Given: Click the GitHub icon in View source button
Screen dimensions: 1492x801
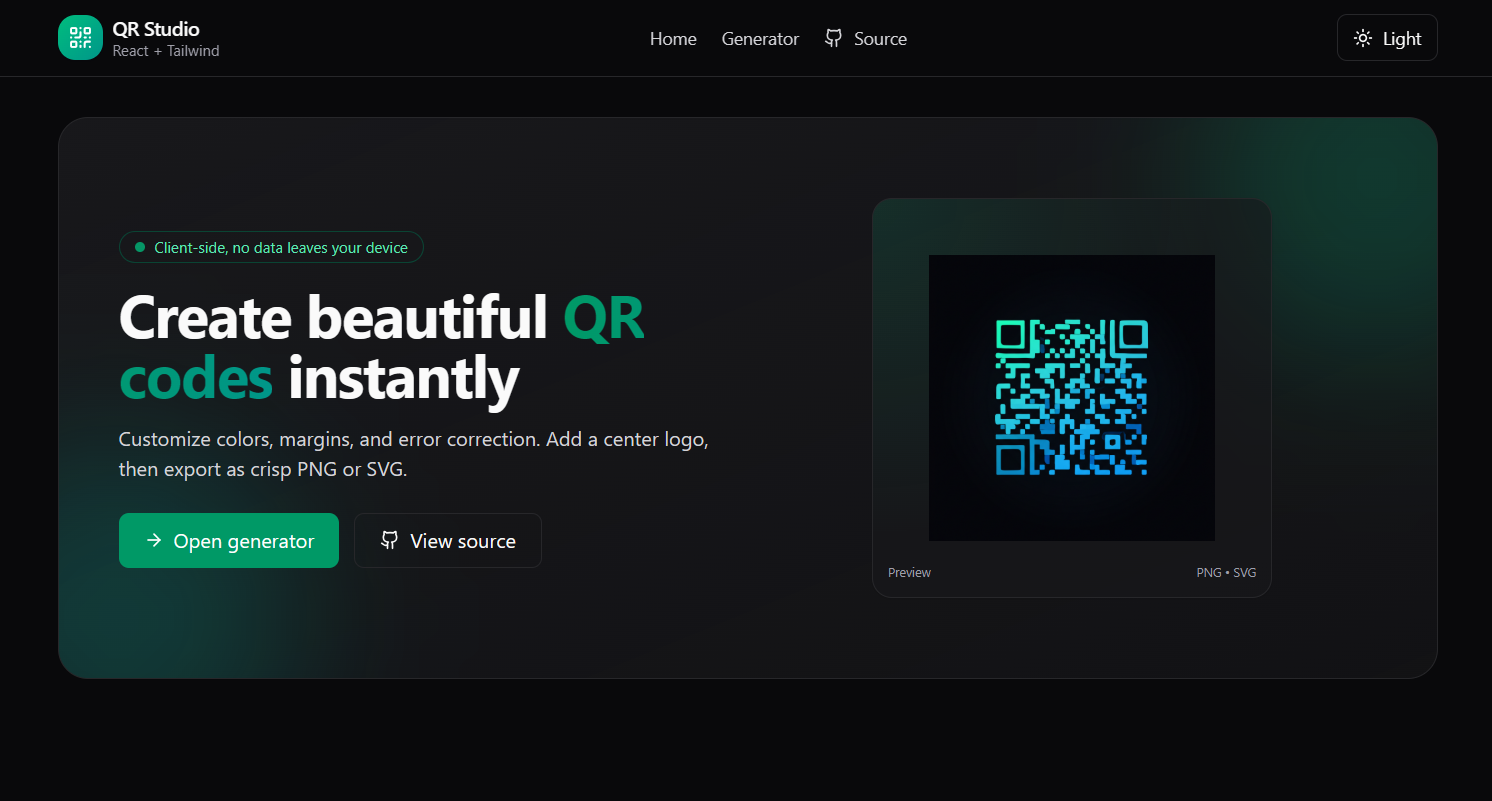Looking at the screenshot, I should [x=390, y=540].
